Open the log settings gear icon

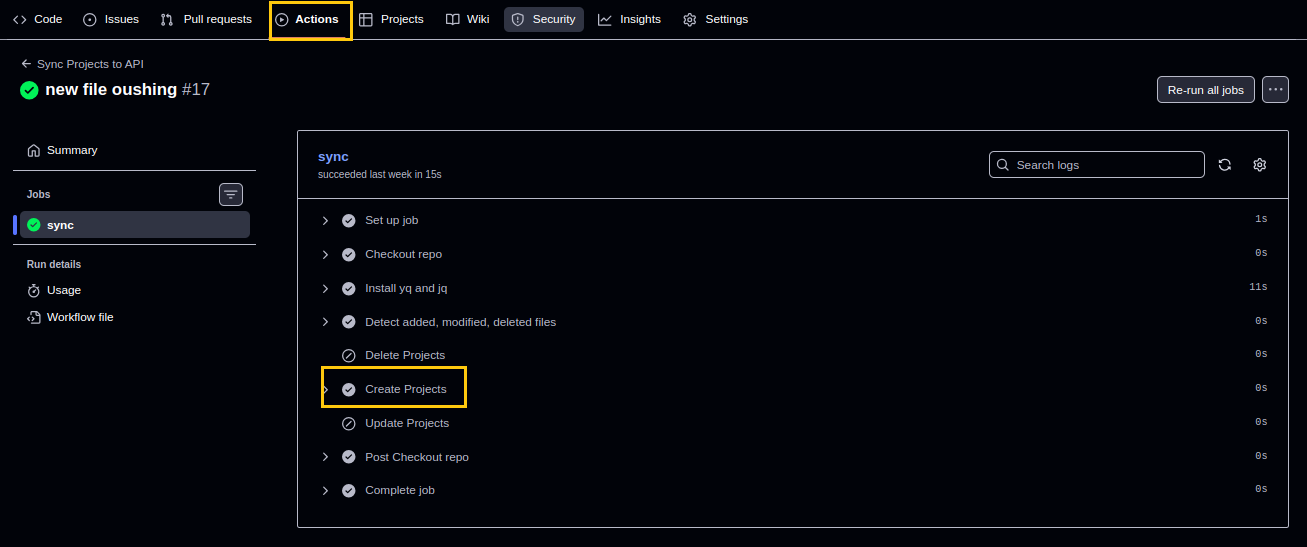coord(1259,165)
